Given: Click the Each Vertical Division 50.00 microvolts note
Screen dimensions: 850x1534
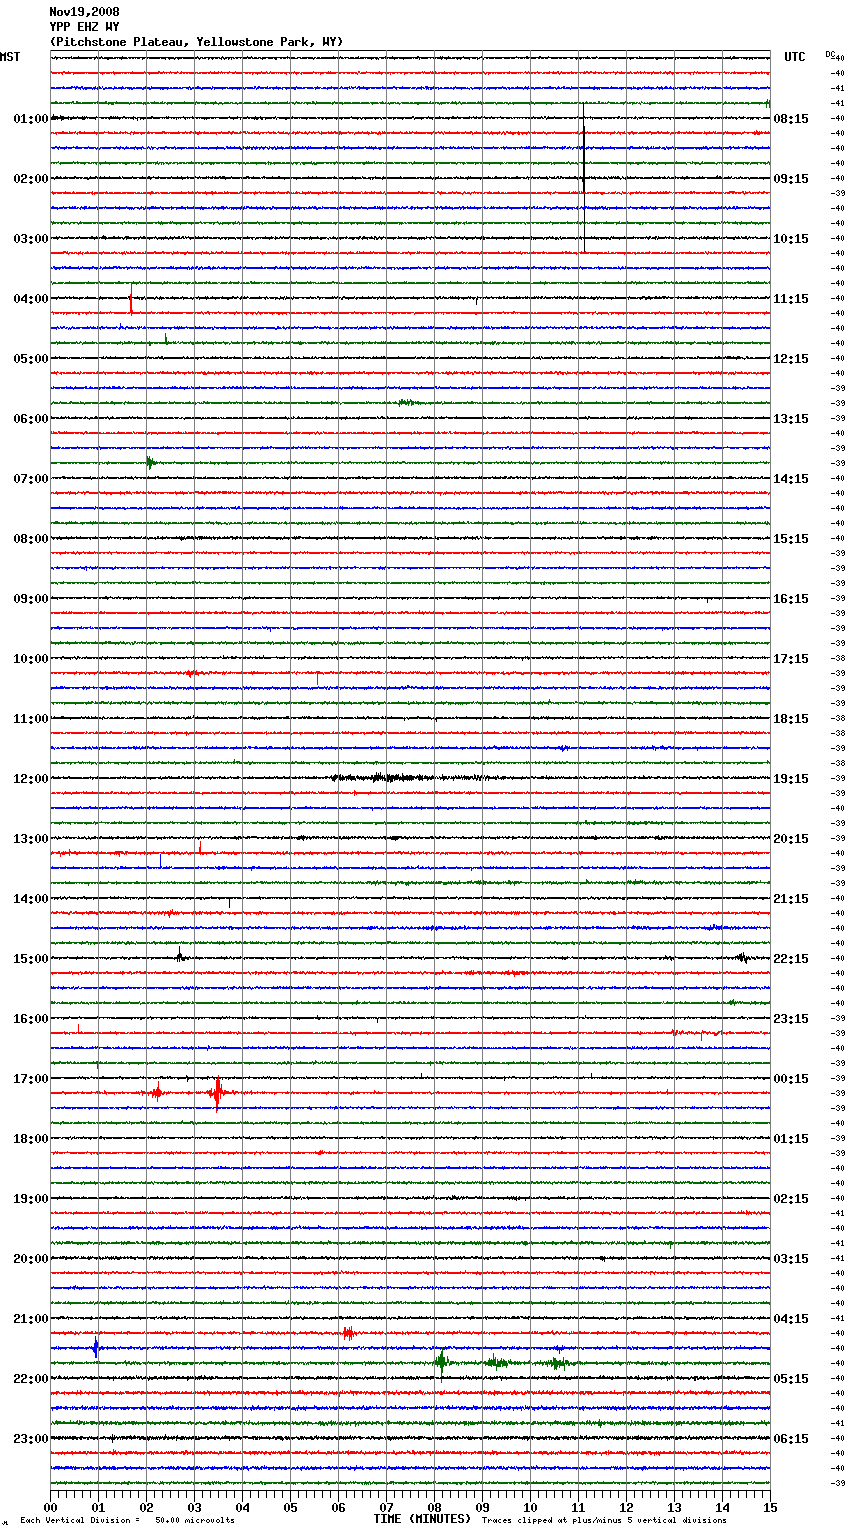Looking at the screenshot, I should pos(127,1520).
